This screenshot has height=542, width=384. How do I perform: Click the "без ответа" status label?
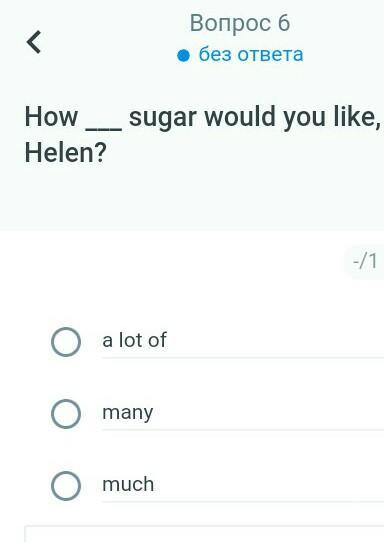(x=251, y=55)
